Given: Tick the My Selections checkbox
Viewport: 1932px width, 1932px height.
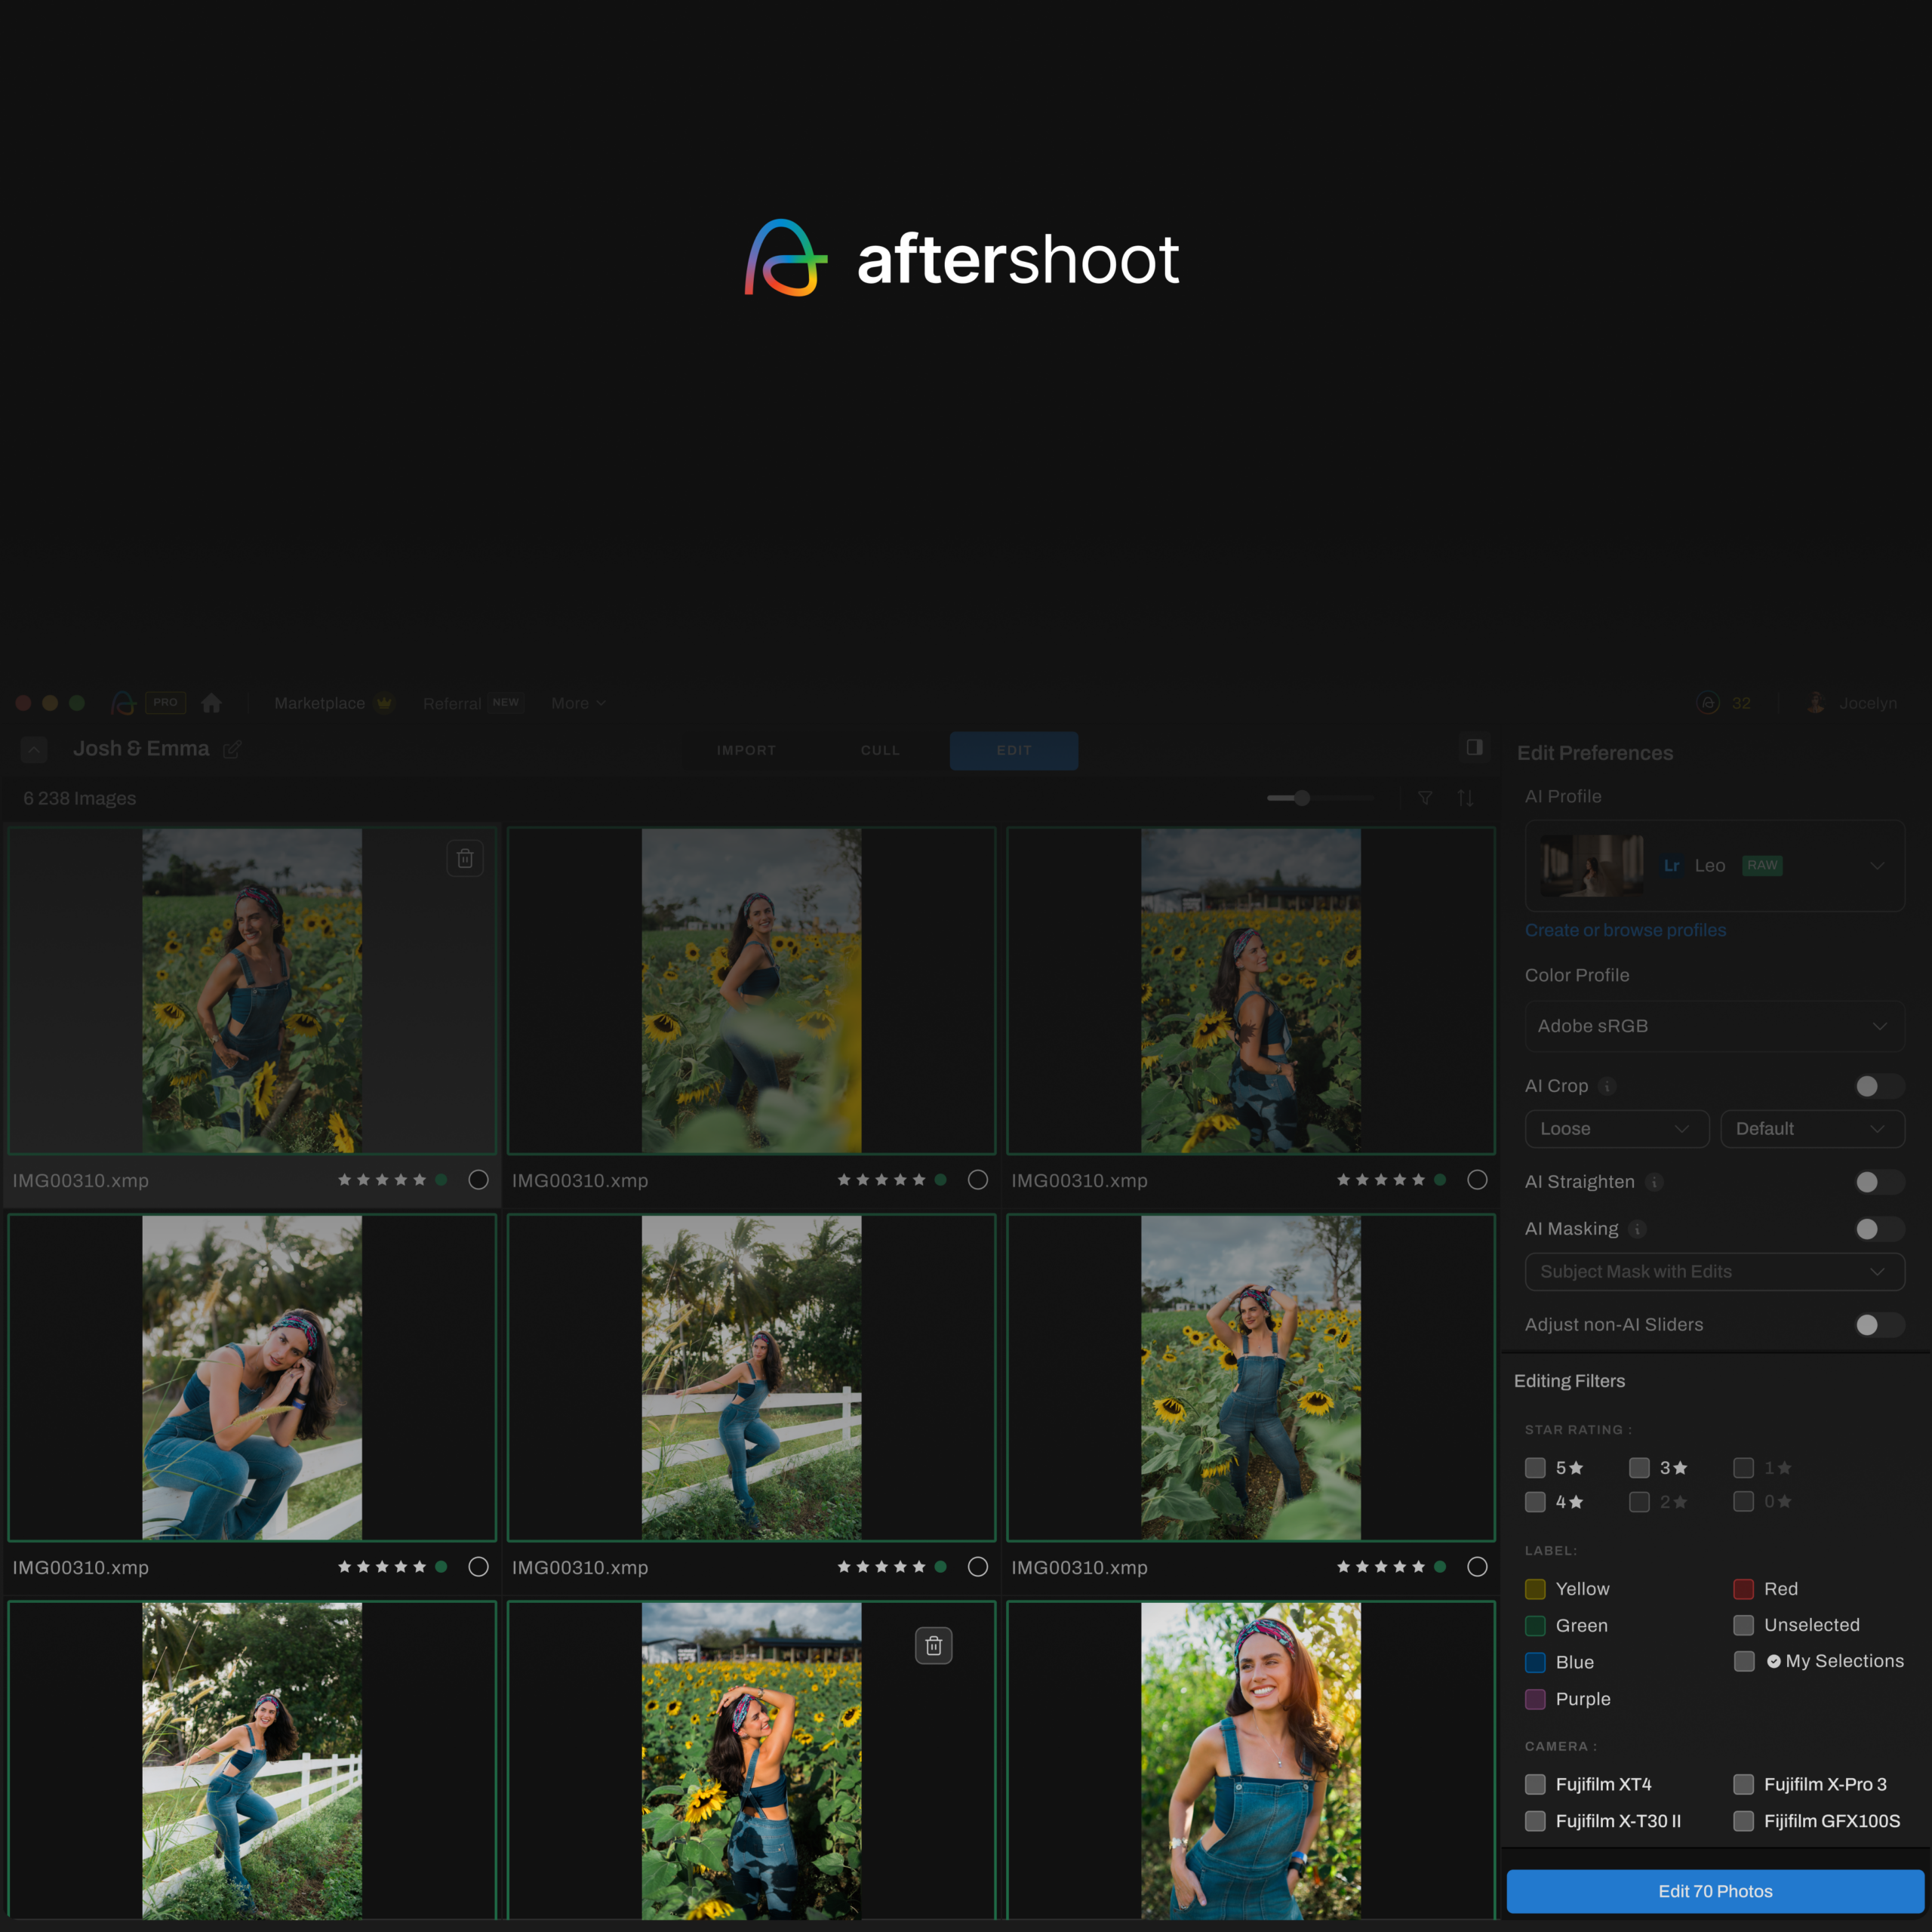Looking at the screenshot, I should [1744, 1661].
